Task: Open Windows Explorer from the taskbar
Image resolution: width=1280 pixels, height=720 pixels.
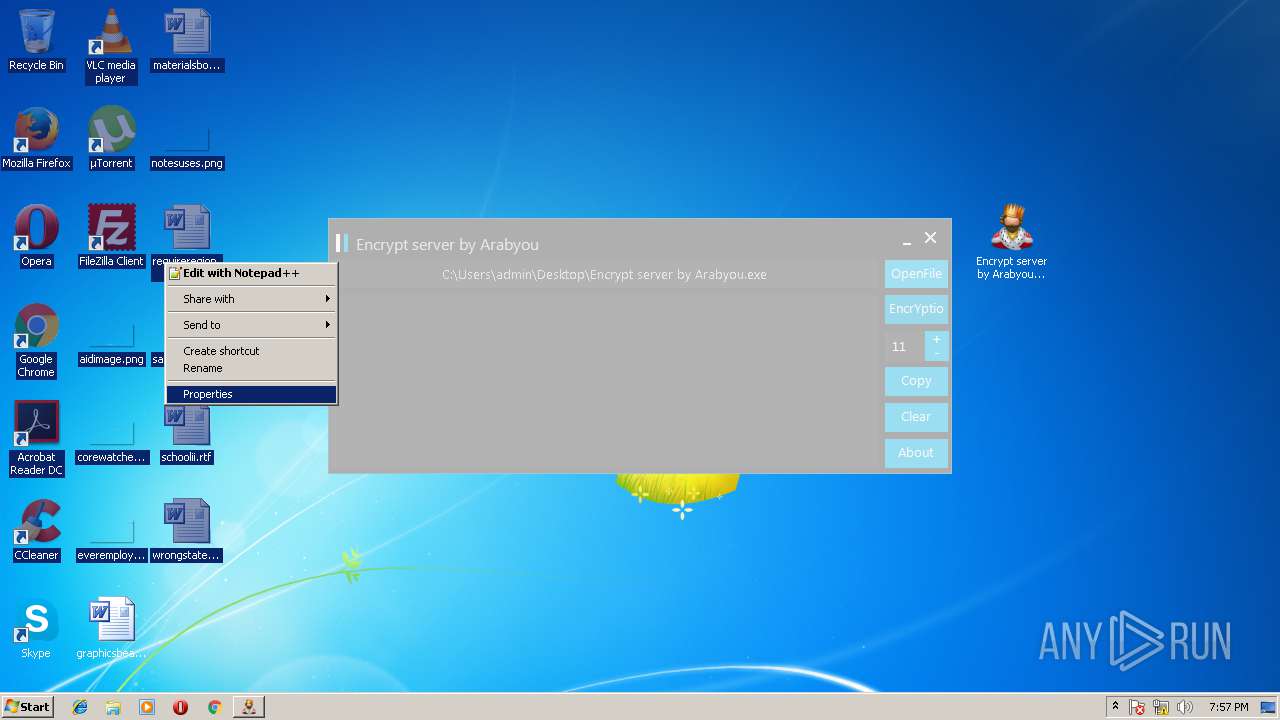Action: coord(113,707)
